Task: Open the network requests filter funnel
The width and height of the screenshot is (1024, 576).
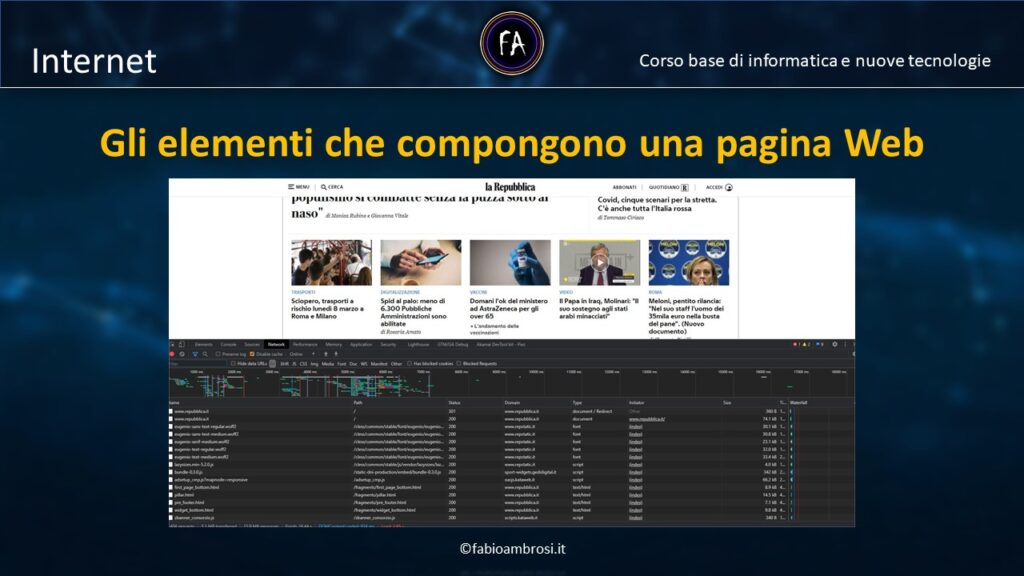Action: point(195,356)
